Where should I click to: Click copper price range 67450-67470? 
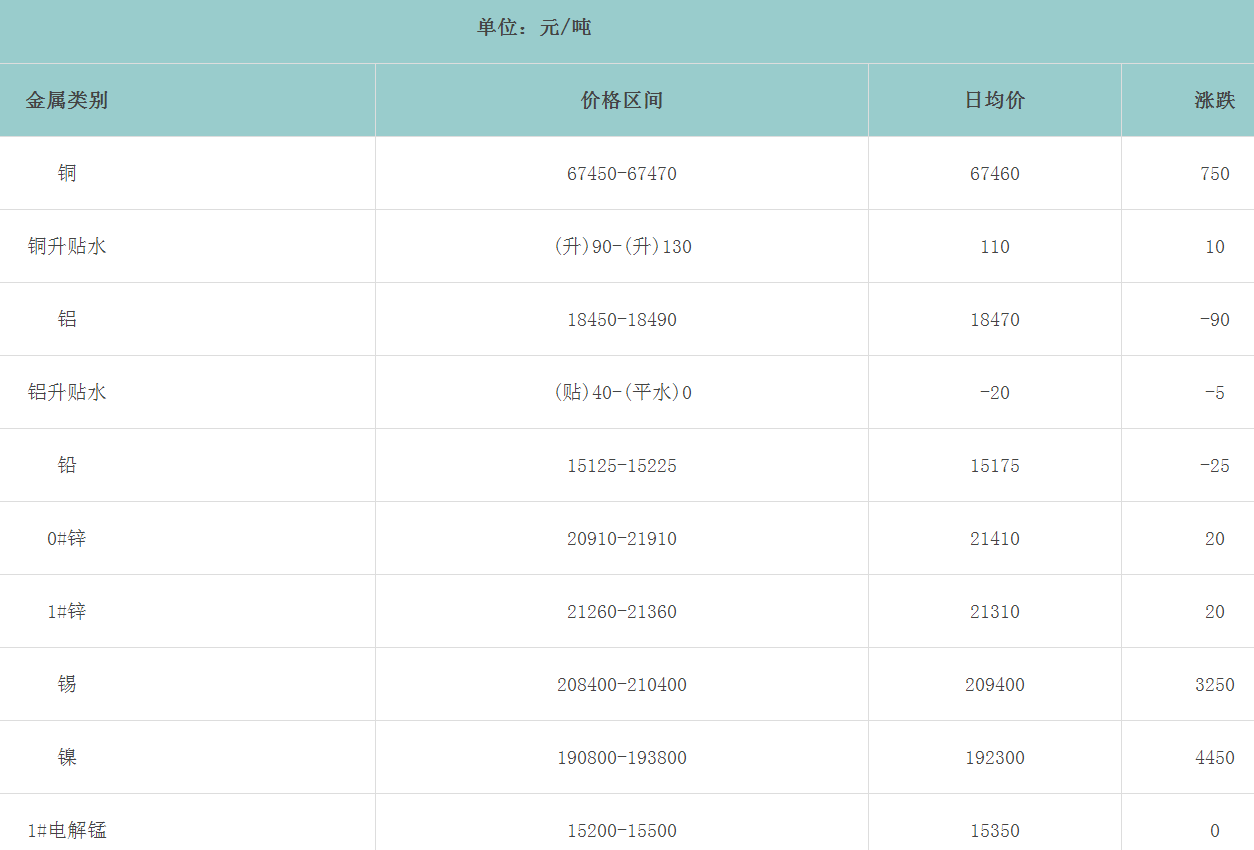click(622, 174)
